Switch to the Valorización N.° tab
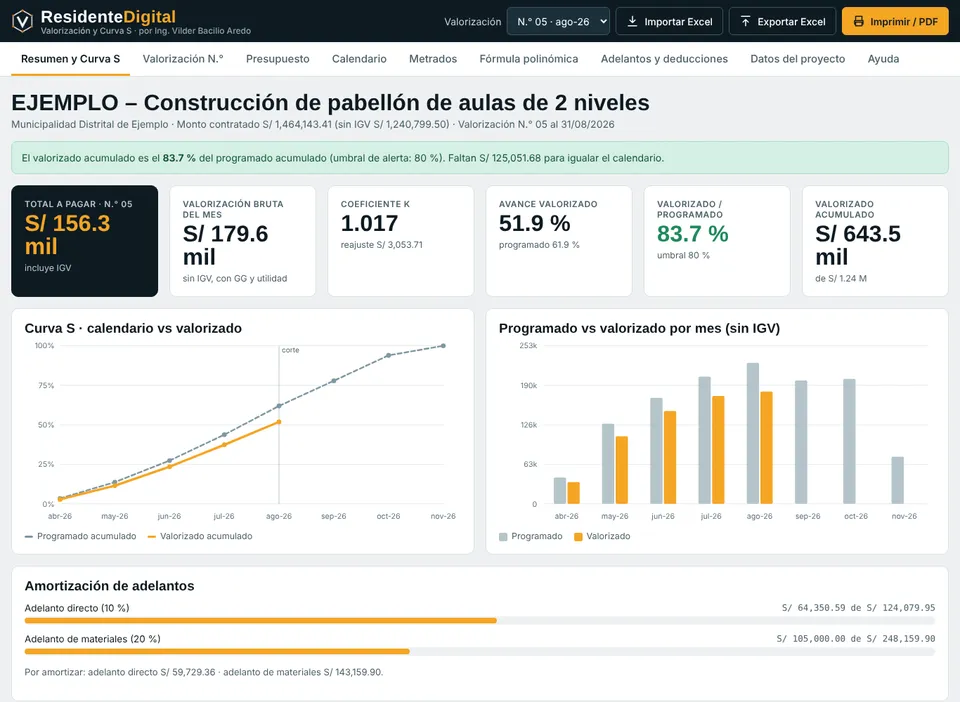Screen dimensions: 960x702 pyautogui.click(x=183, y=59)
